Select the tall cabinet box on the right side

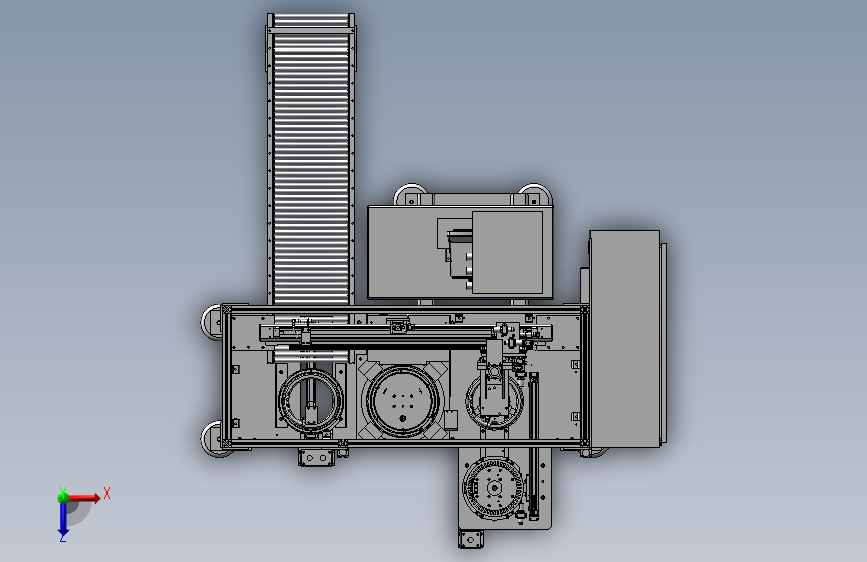click(x=625, y=339)
